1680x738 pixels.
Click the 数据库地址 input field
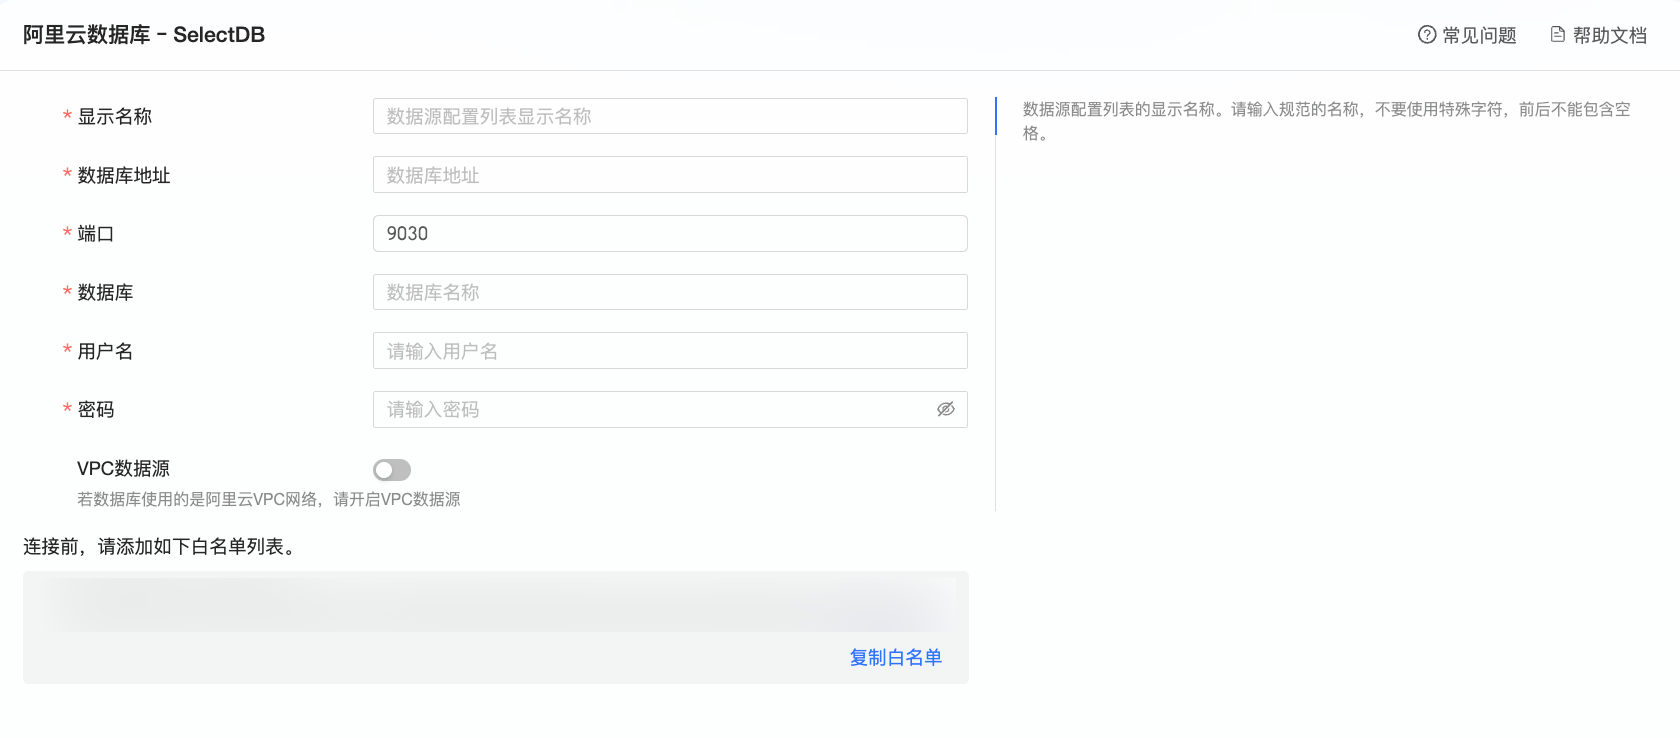pyautogui.click(x=670, y=175)
